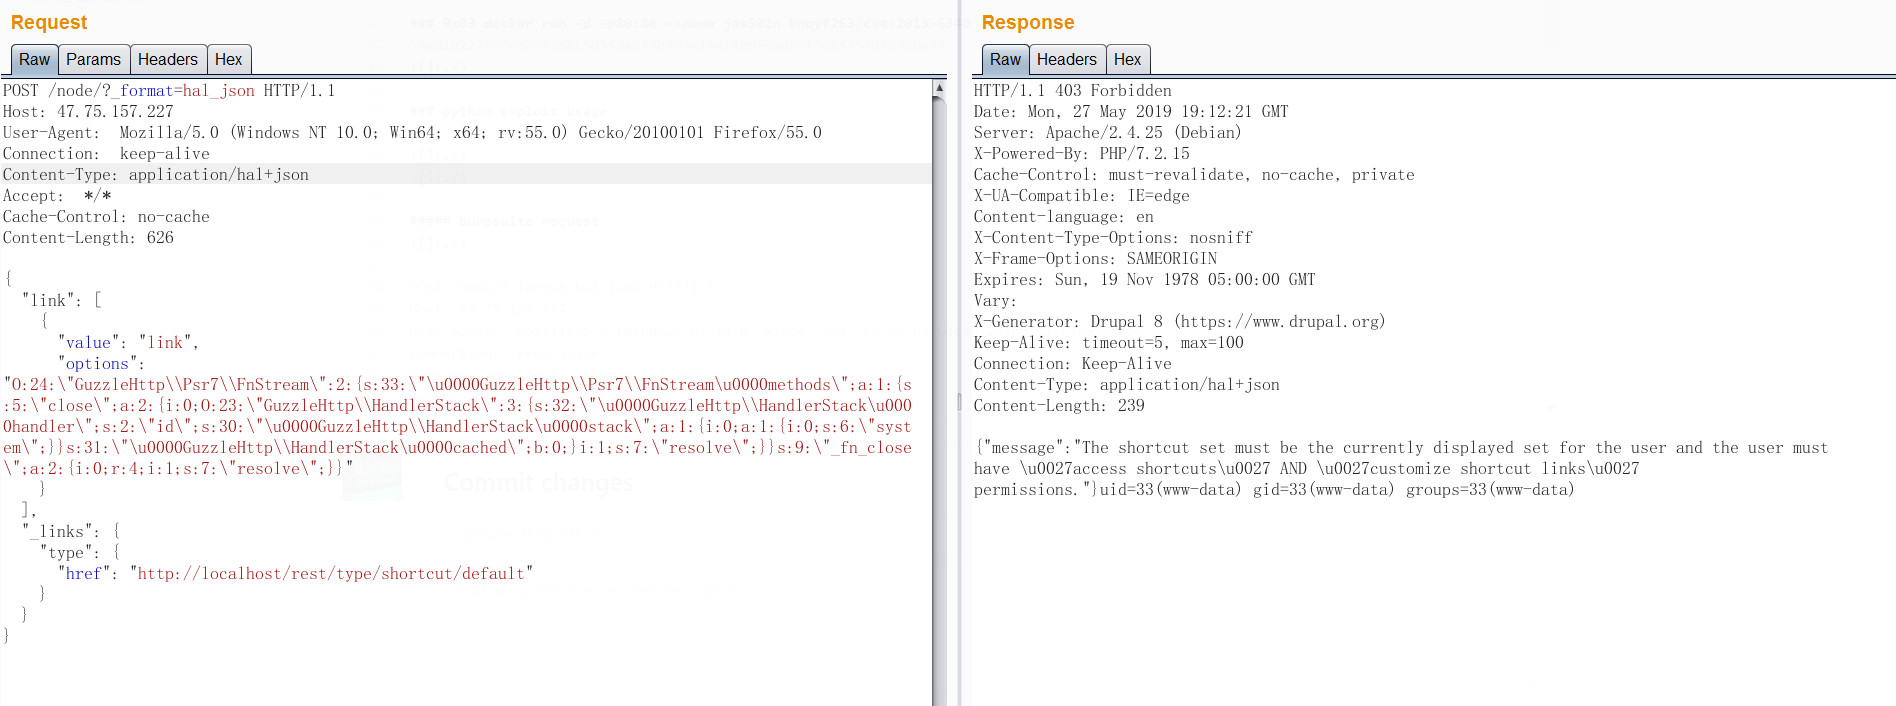Click the Content-Length: 239 line
The image size is (1896, 706).
(x=1060, y=406)
